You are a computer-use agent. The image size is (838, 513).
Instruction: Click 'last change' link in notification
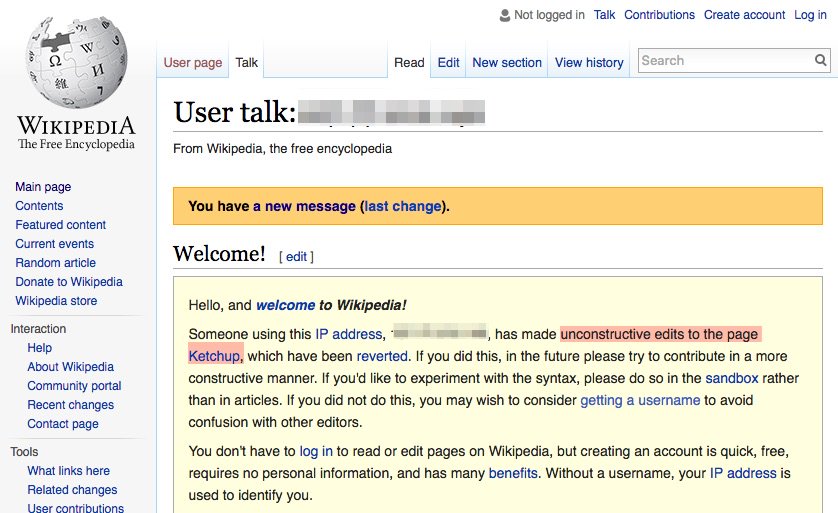pyautogui.click(x=403, y=206)
